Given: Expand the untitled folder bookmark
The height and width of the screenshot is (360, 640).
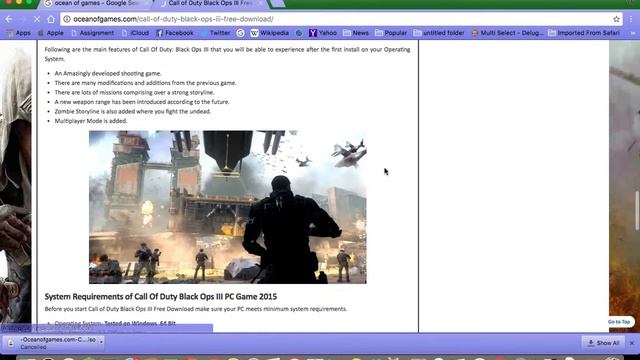Looking at the screenshot, I should 439,33.
